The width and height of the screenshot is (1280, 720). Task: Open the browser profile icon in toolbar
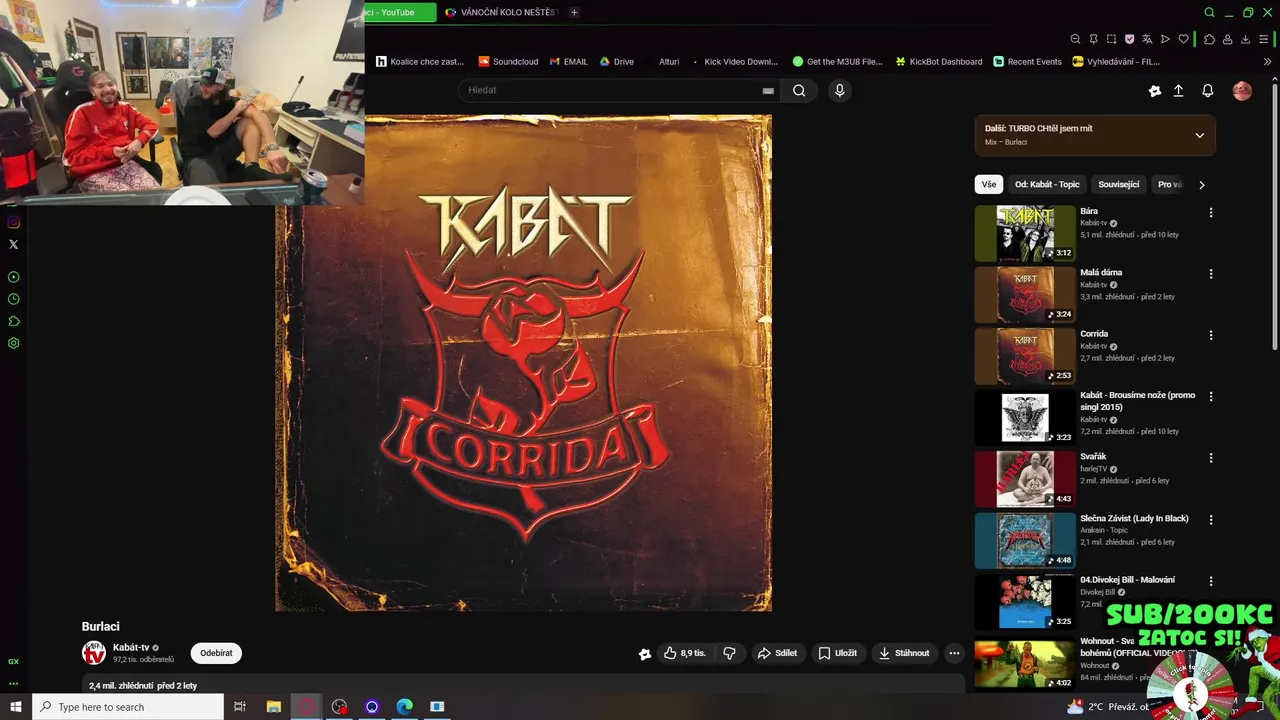pyautogui.click(x=1227, y=39)
